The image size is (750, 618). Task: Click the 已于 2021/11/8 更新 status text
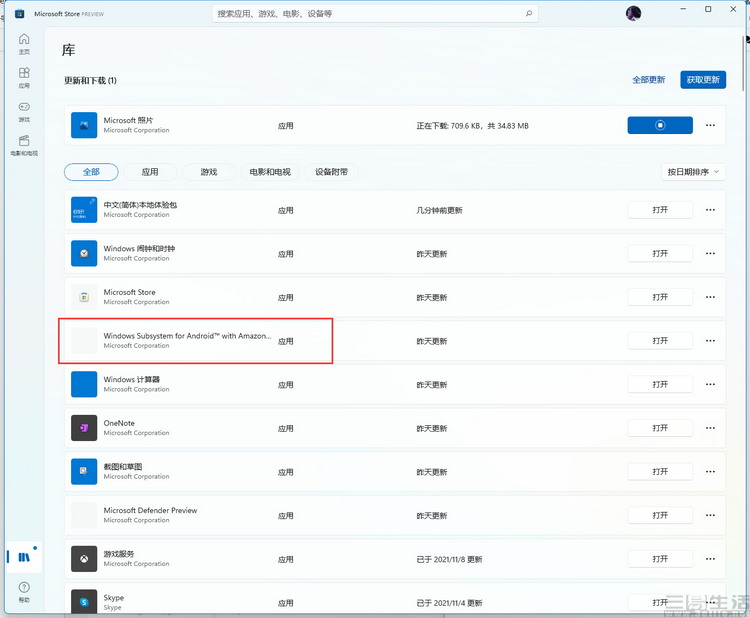click(x=449, y=559)
